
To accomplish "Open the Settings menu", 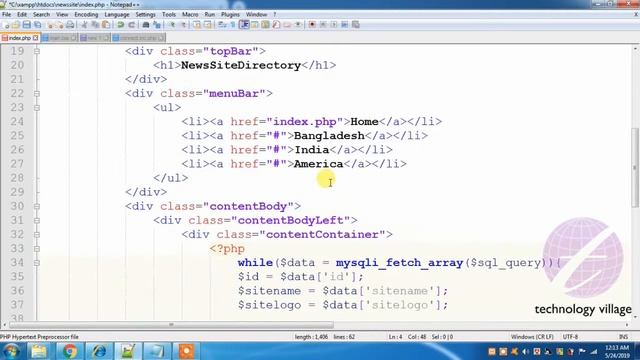I will pos(145,14).
